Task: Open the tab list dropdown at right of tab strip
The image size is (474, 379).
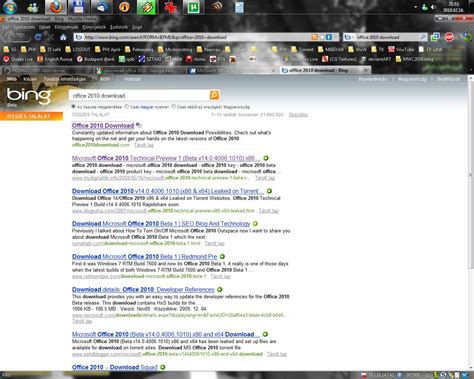Action: [471, 70]
